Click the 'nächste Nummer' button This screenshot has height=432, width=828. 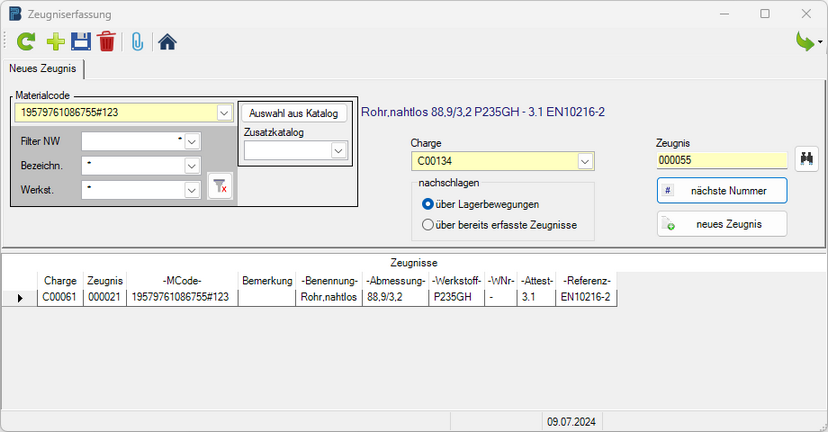pyautogui.click(x=722, y=190)
